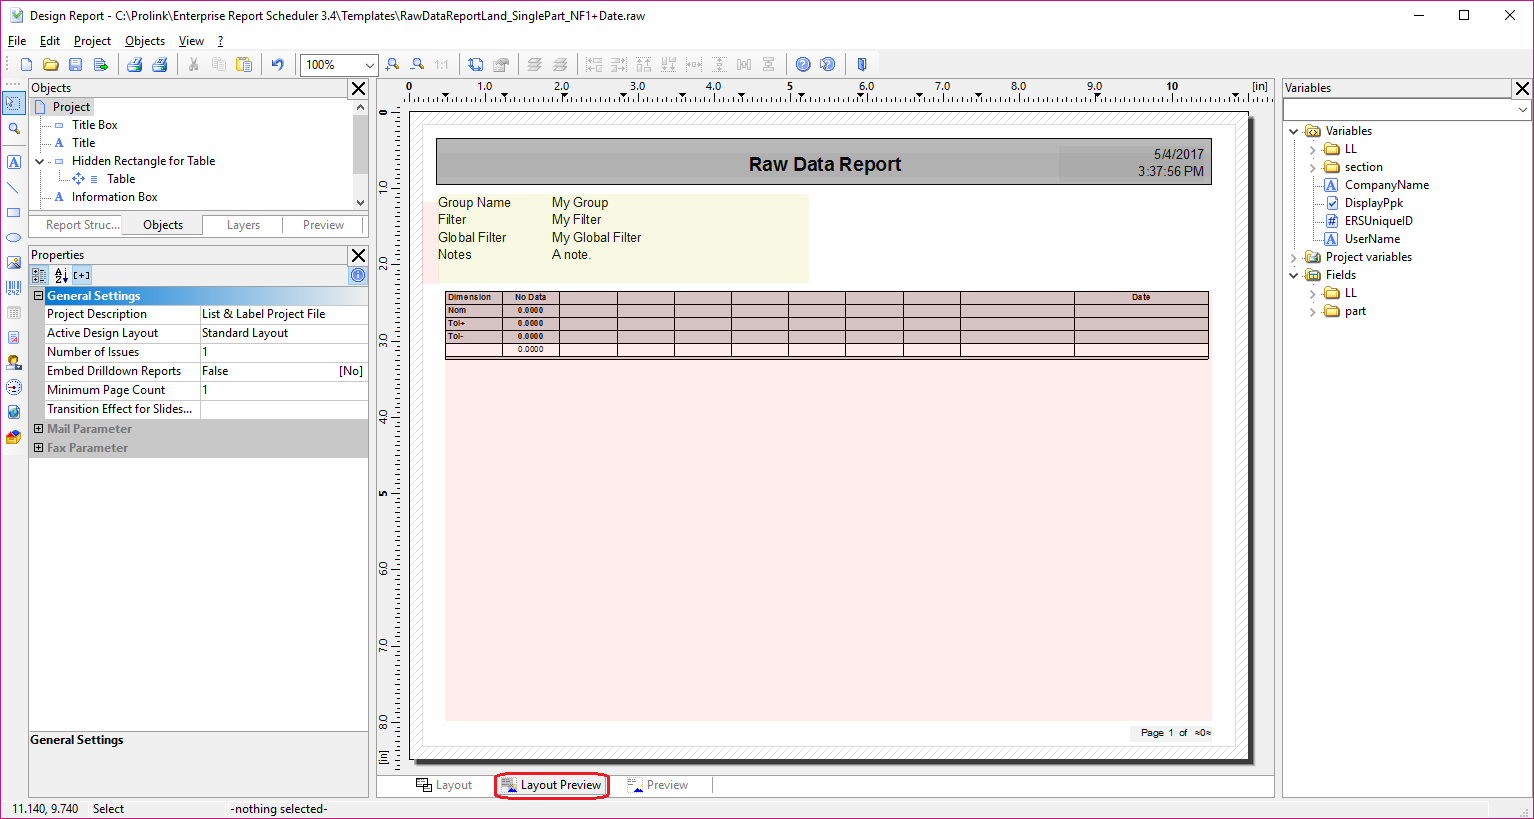Choose the Select pointer tool

(x=14, y=103)
